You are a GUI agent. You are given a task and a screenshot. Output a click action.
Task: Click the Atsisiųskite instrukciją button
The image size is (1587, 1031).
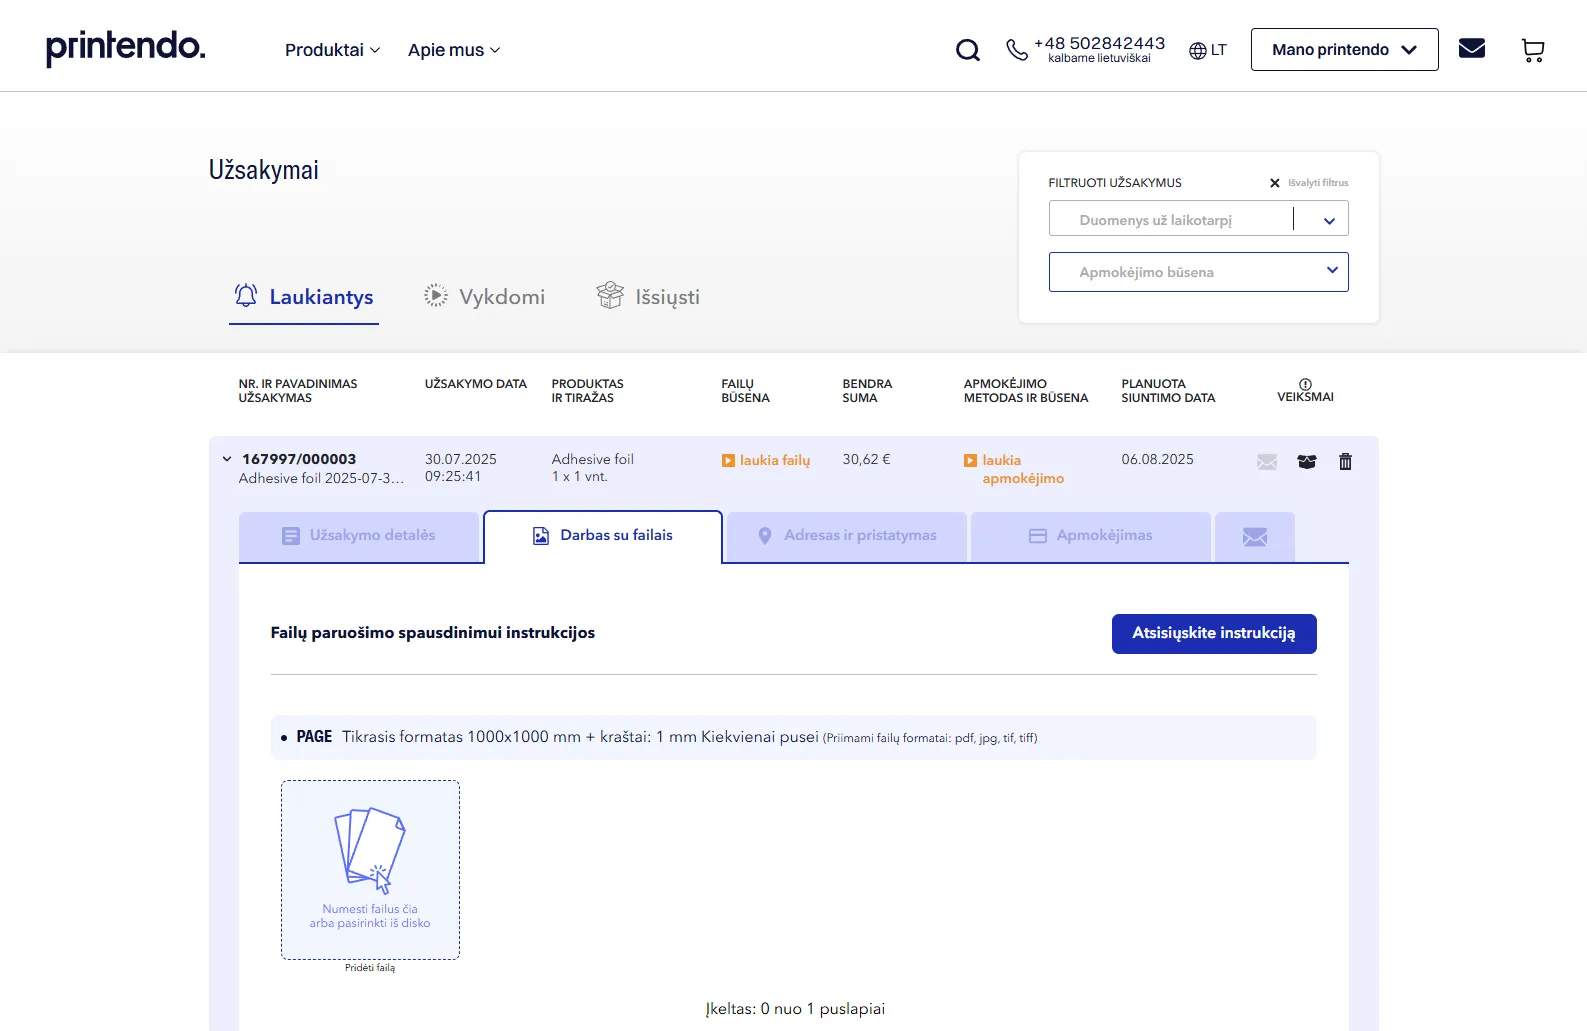[x=1213, y=633]
